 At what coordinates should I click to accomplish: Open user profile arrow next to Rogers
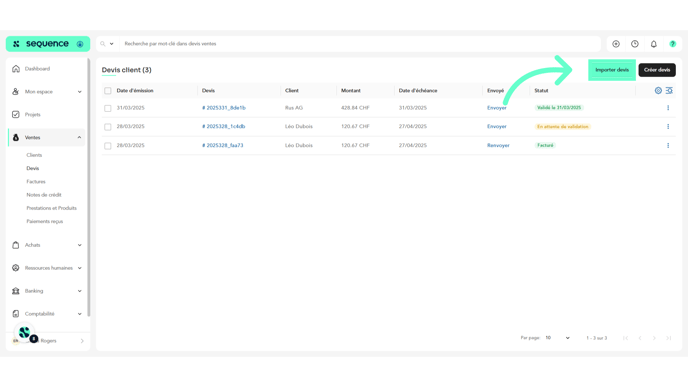82,341
